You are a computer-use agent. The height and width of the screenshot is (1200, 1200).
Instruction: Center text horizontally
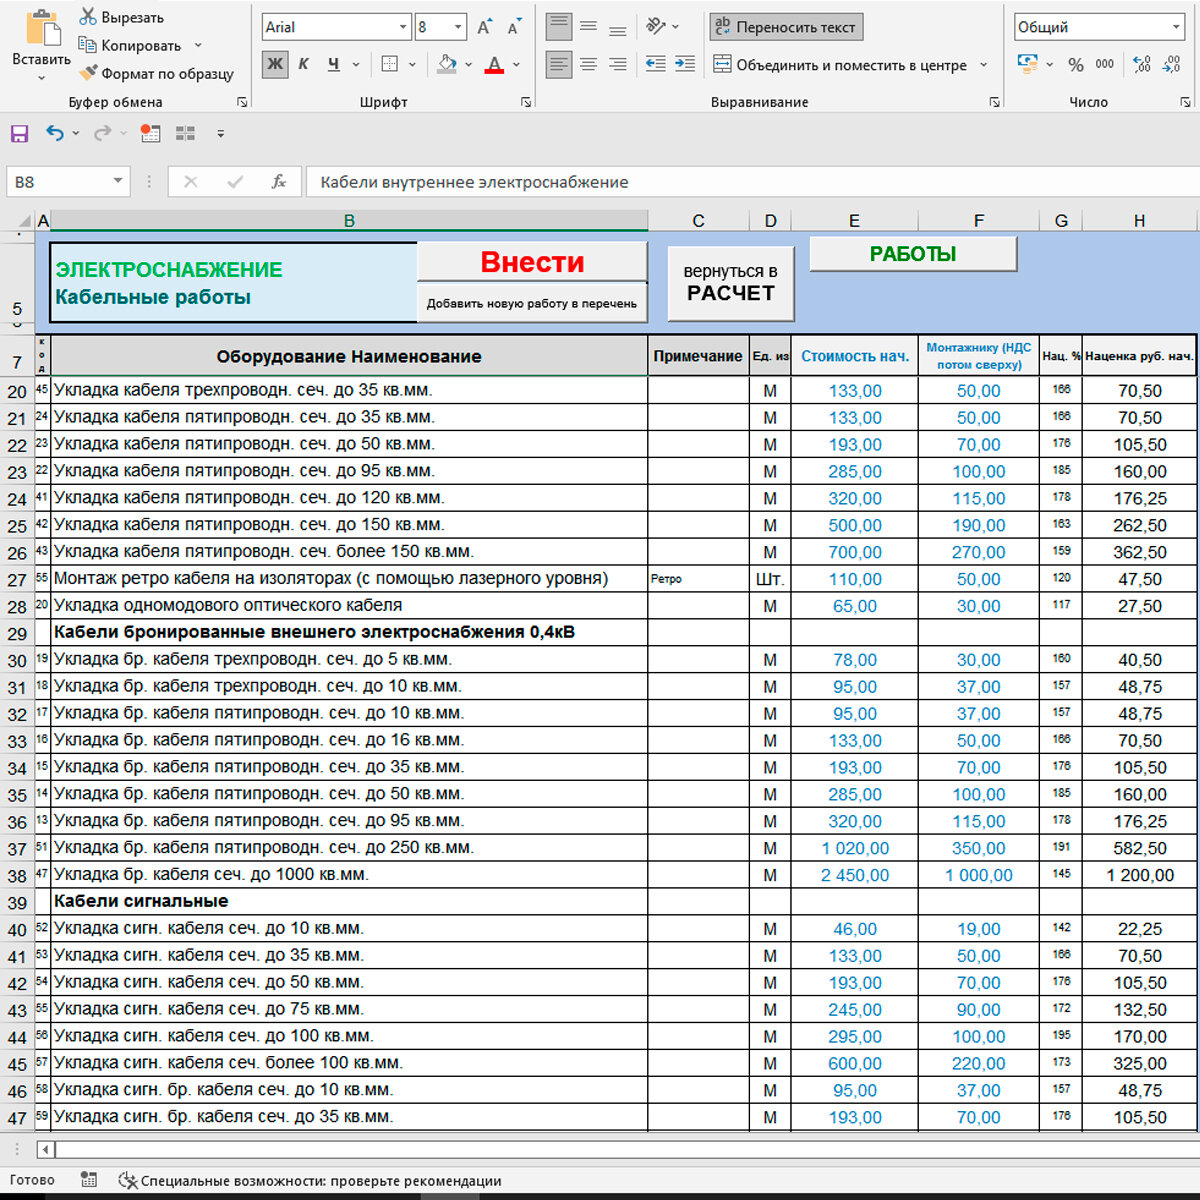[x=588, y=64]
